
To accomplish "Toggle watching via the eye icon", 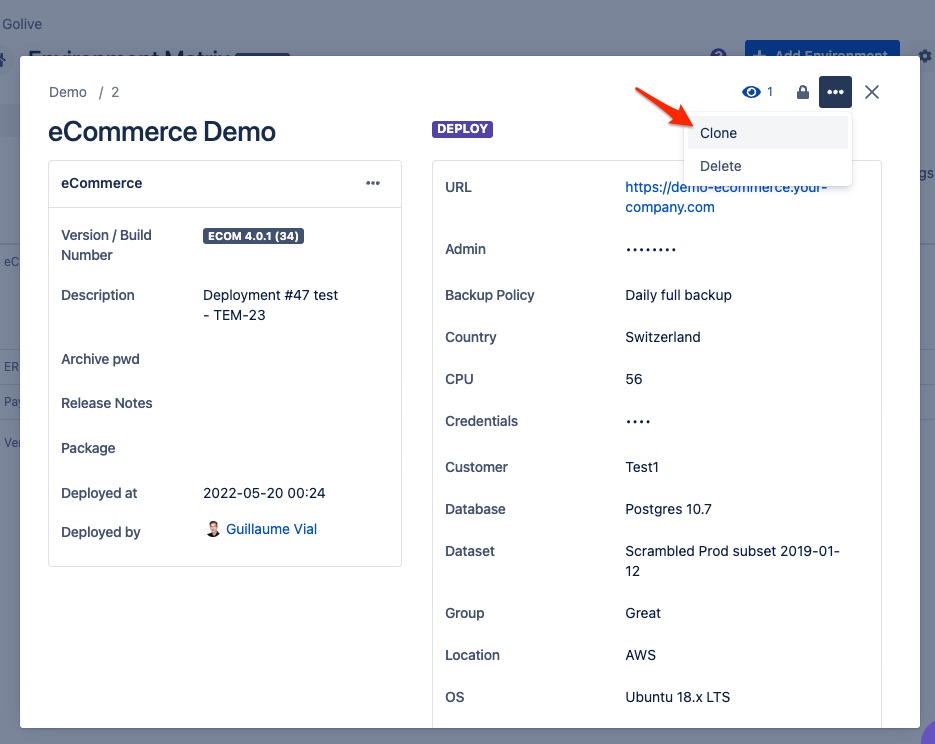I will [752, 92].
